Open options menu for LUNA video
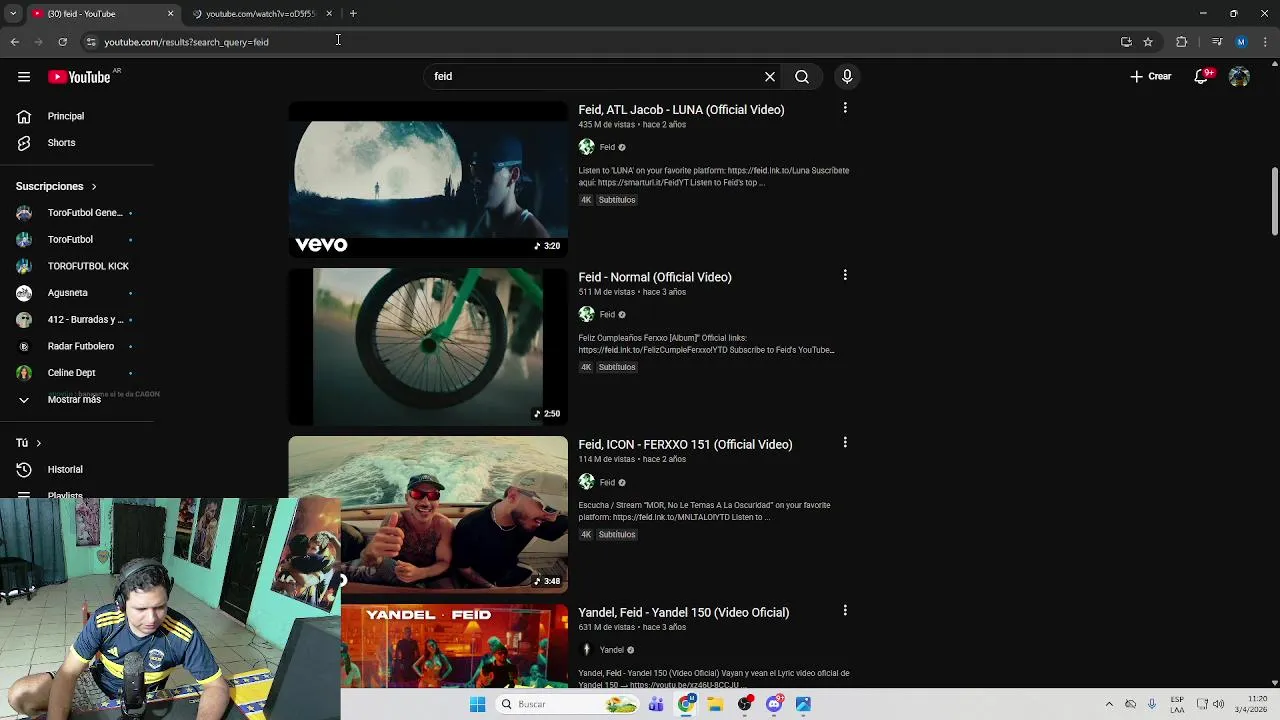The width and height of the screenshot is (1280, 720). click(x=845, y=108)
